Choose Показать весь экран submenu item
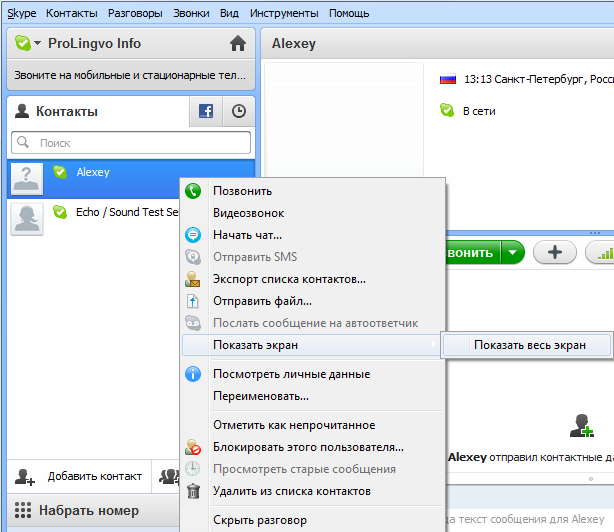Viewport: 614px width, 532px height. tap(527, 345)
